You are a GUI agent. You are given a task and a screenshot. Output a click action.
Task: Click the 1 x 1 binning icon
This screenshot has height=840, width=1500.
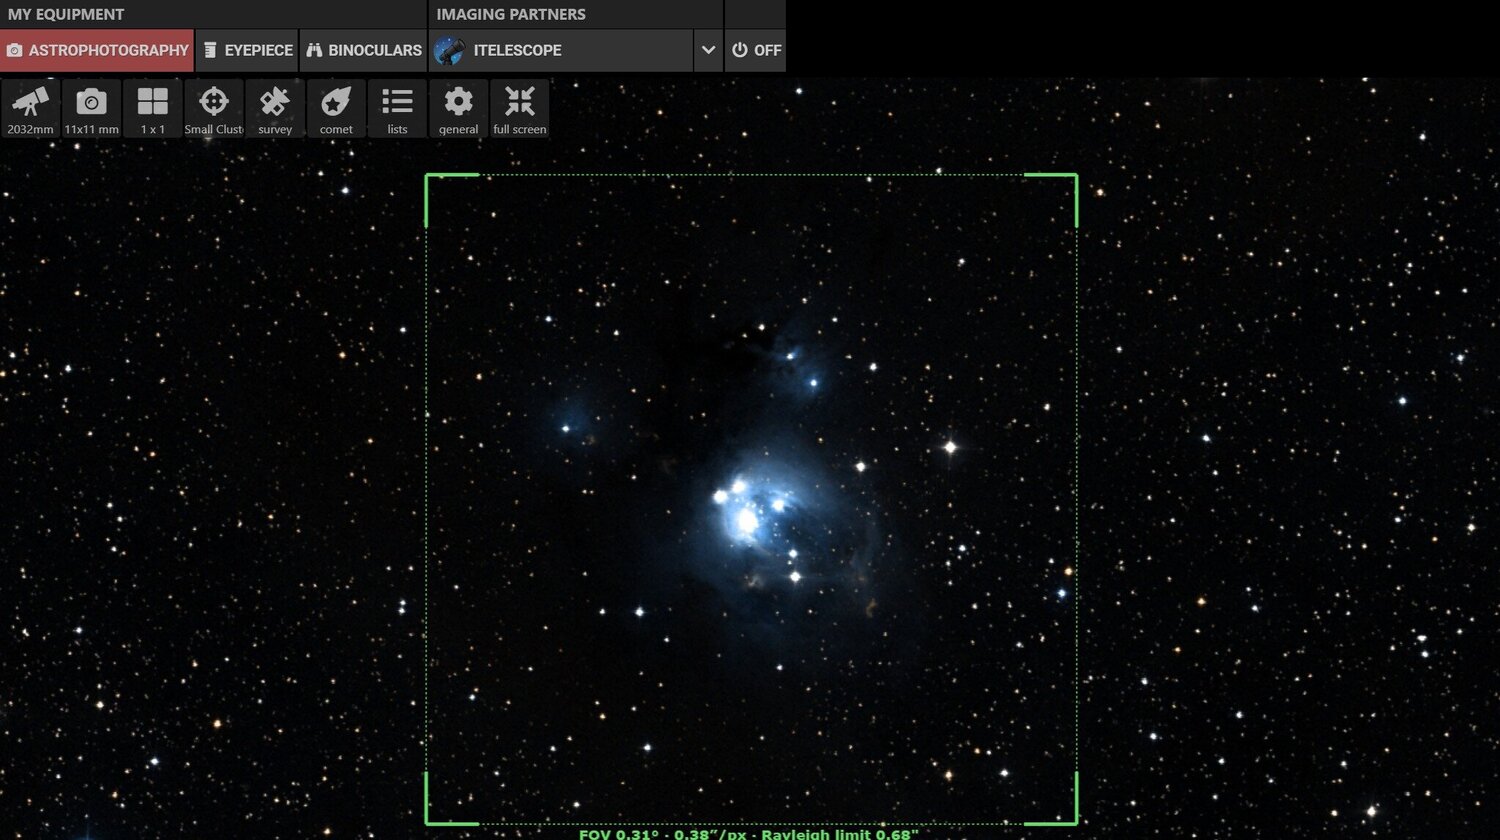point(153,107)
